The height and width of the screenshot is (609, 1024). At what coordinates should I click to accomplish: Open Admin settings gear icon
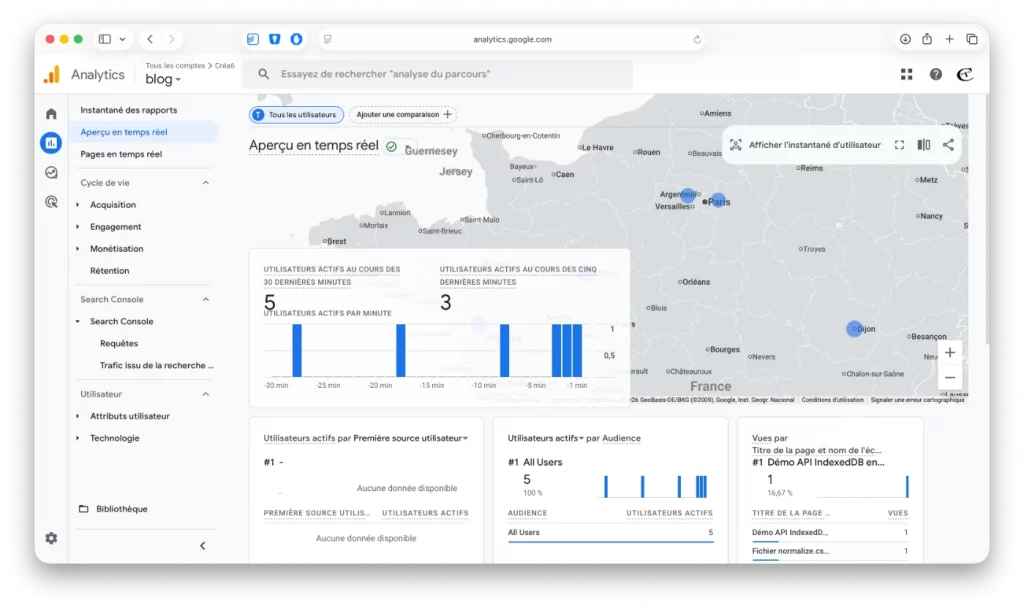[x=51, y=538]
